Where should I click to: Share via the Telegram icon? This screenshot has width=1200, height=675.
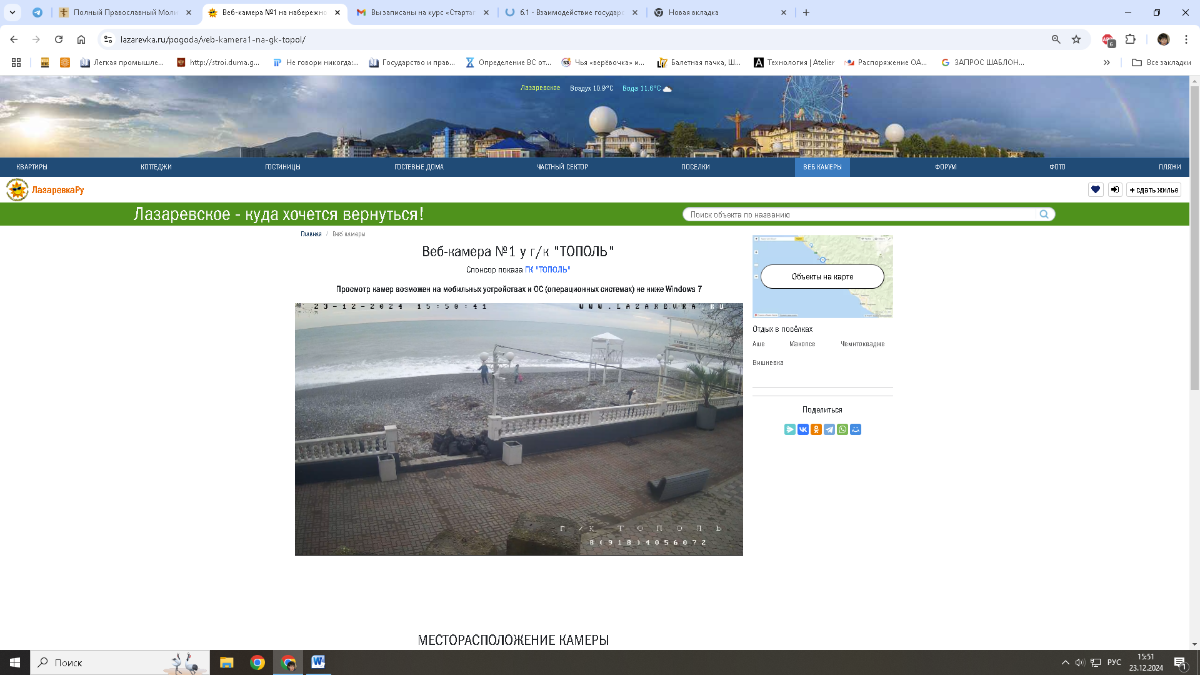click(829, 429)
